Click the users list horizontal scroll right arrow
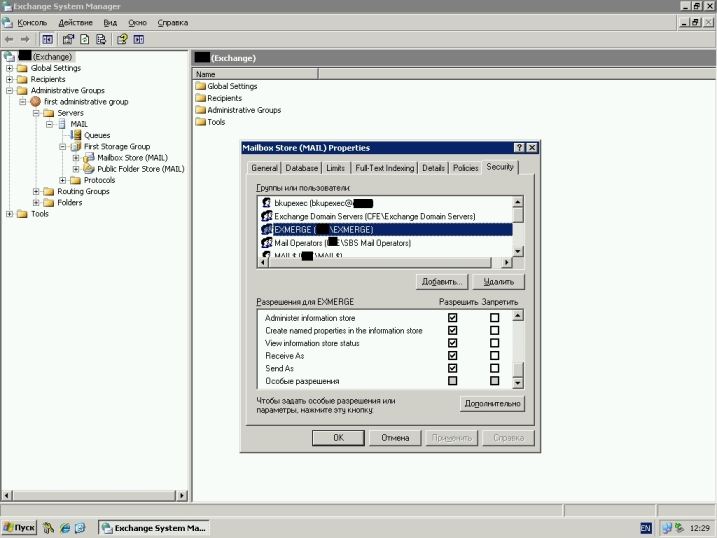Image resolution: width=717 pixels, height=538 pixels. click(506, 262)
